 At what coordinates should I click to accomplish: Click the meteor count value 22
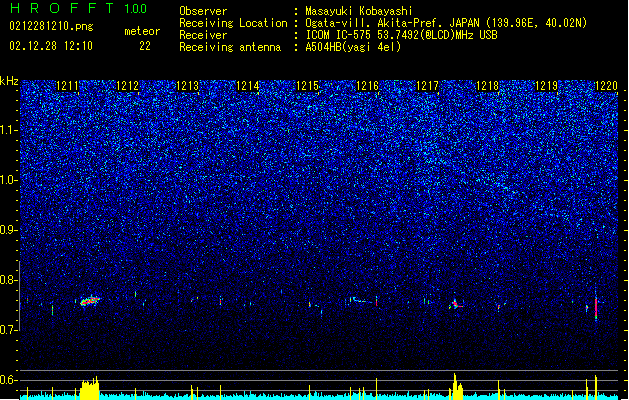[145, 46]
